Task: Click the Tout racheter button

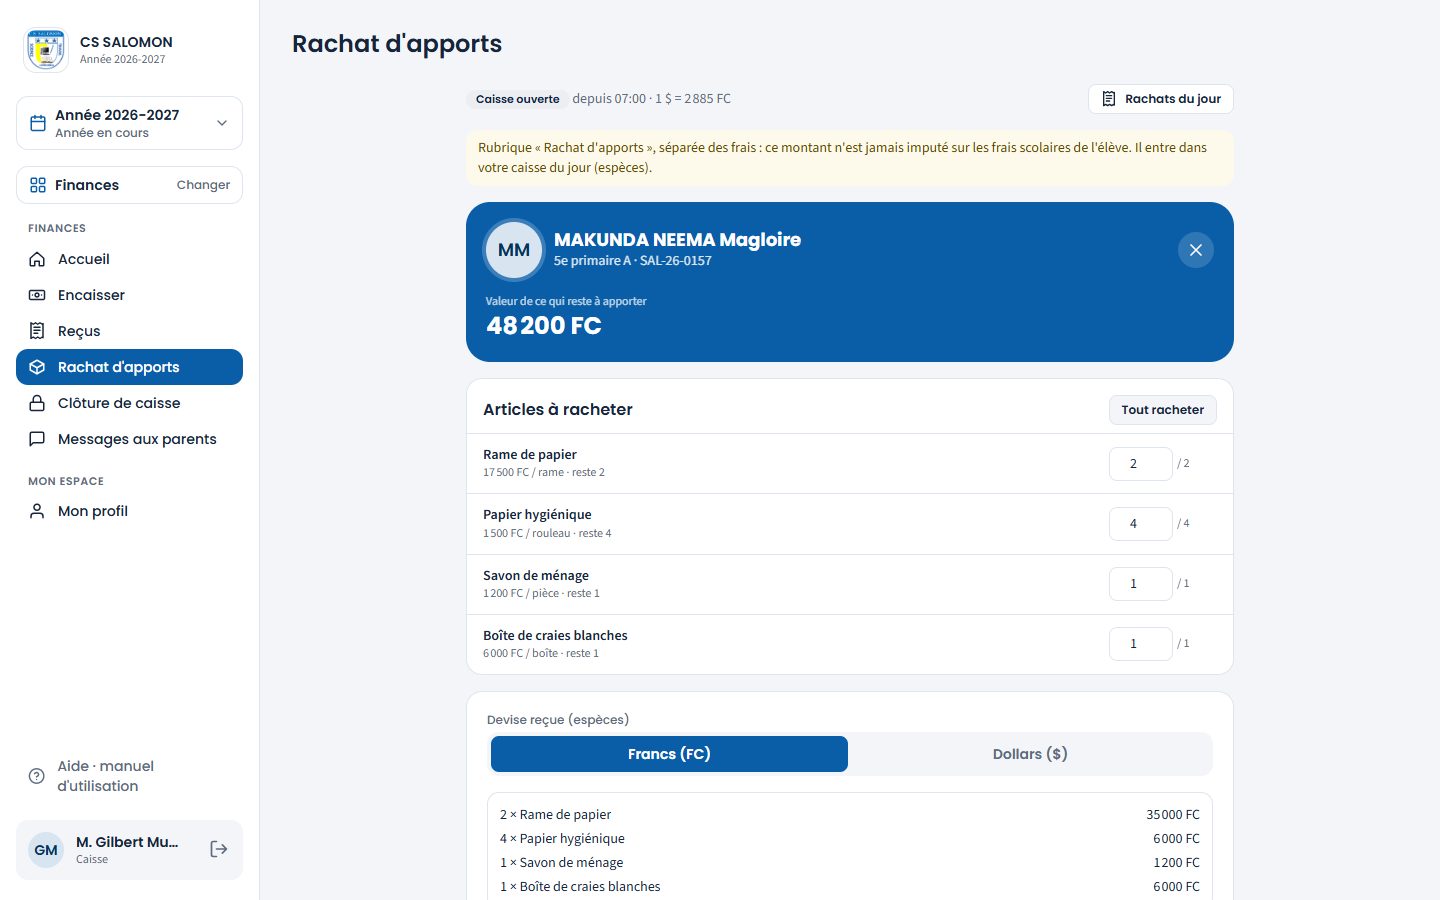Action: point(1163,410)
